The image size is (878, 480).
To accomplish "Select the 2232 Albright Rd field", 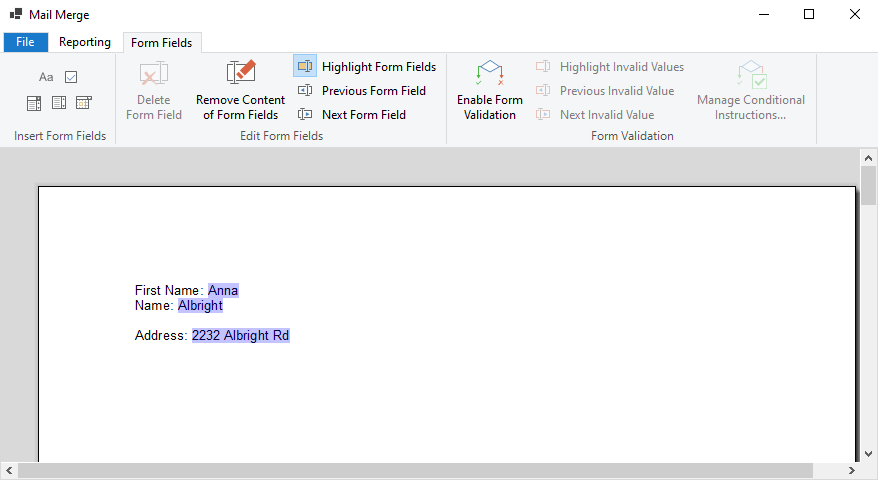I will (241, 335).
